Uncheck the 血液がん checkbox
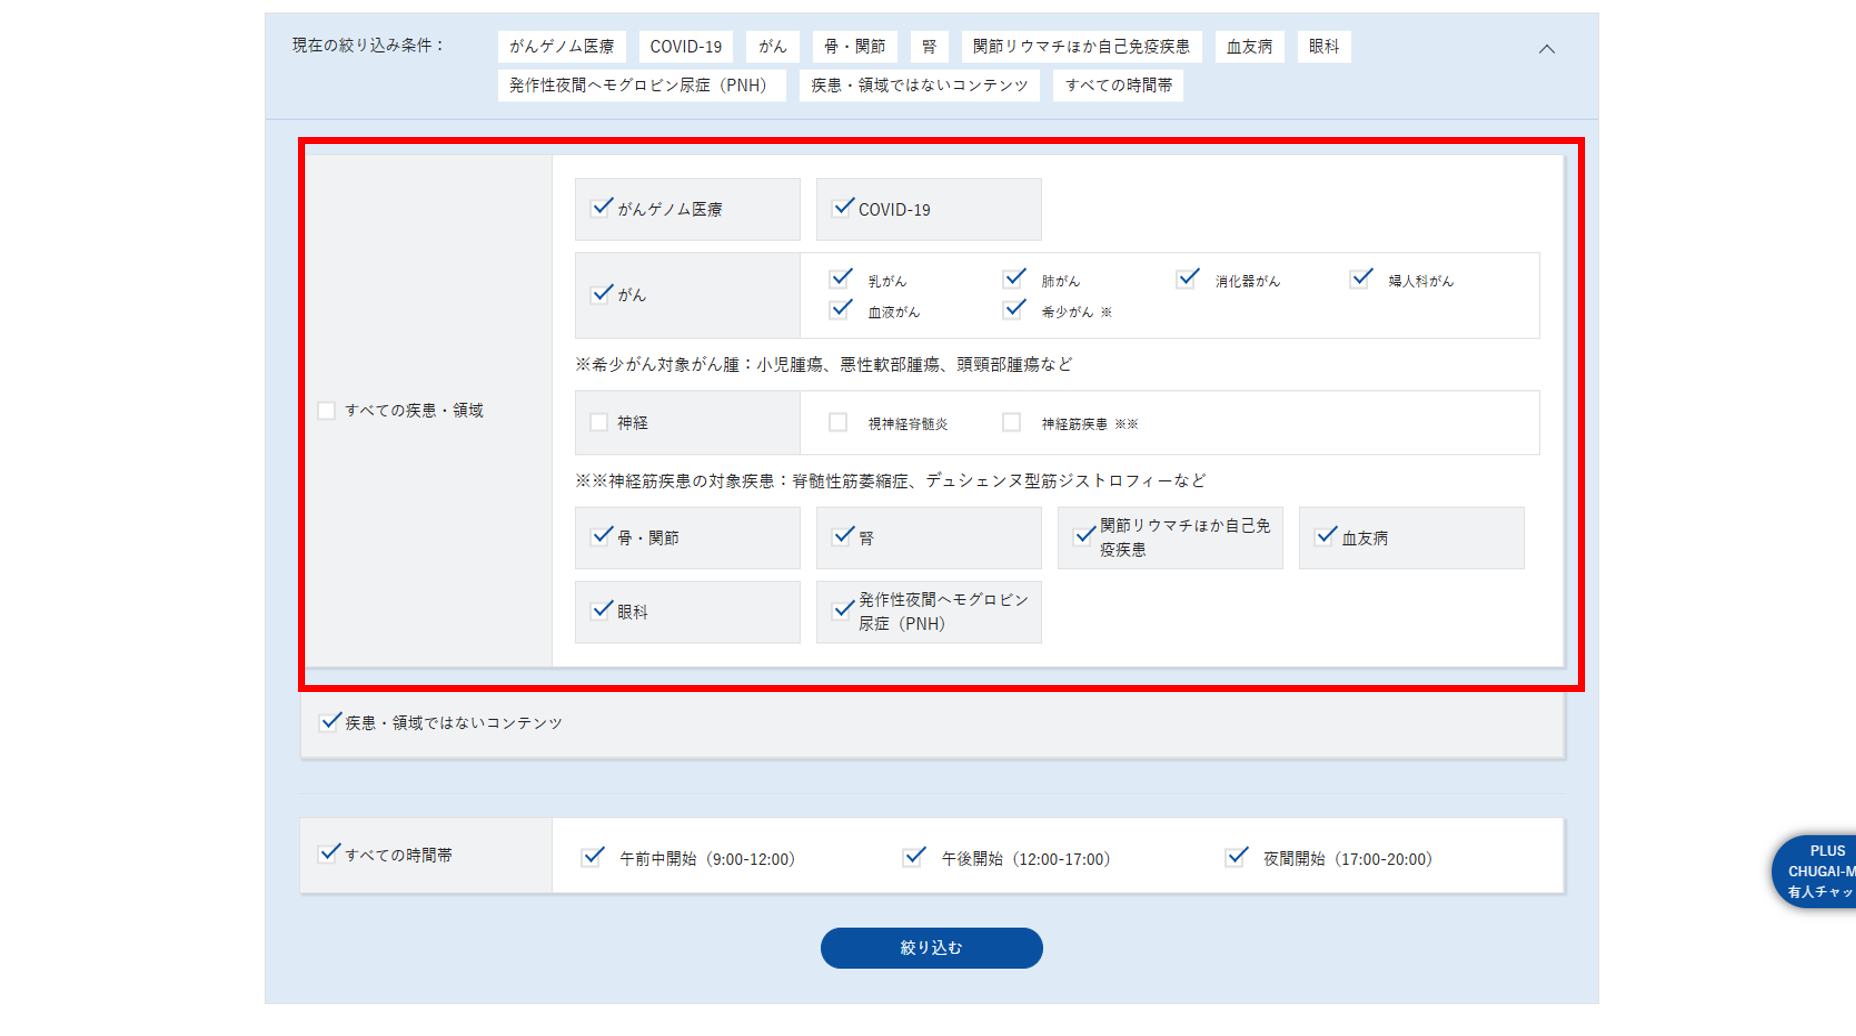The width and height of the screenshot is (1856, 1036). point(841,310)
